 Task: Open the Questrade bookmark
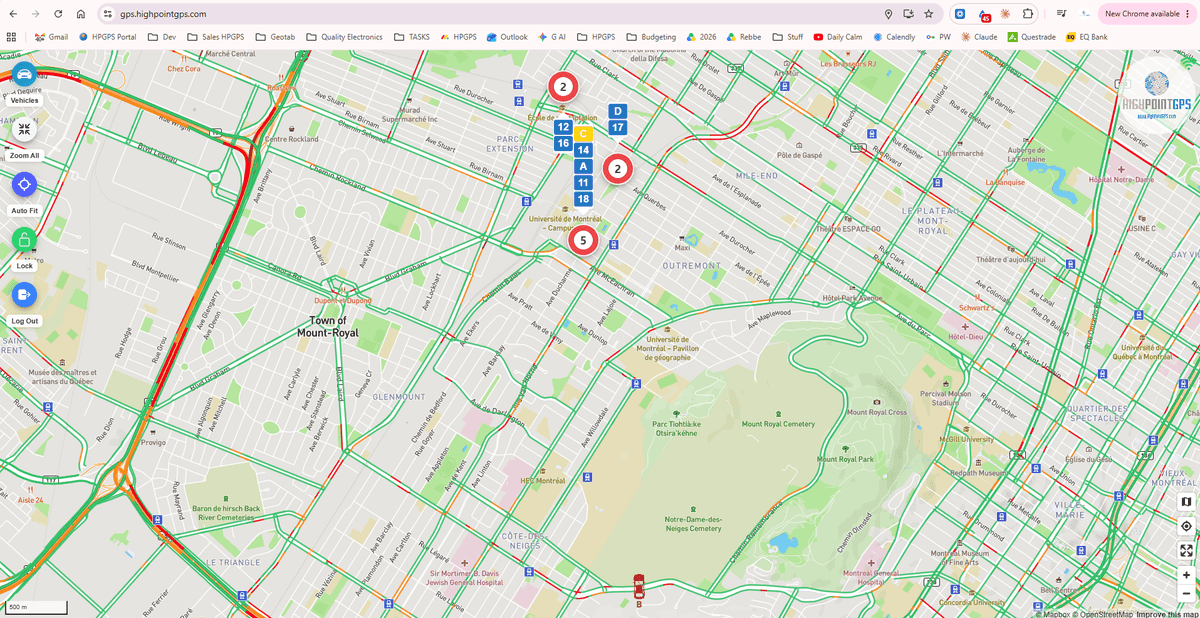click(x=1031, y=37)
